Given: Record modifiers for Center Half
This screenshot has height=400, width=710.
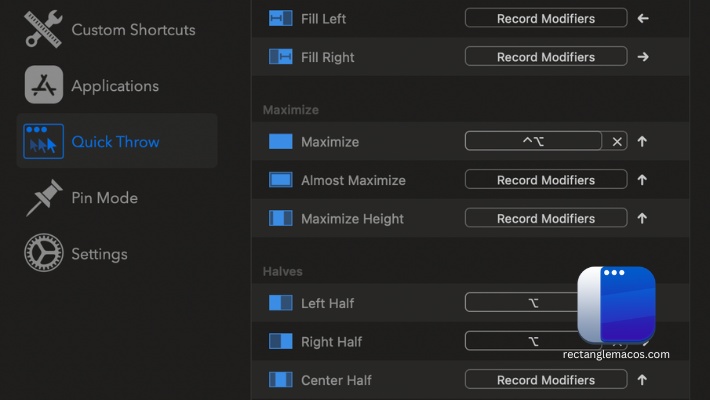Looking at the screenshot, I should pos(546,380).
